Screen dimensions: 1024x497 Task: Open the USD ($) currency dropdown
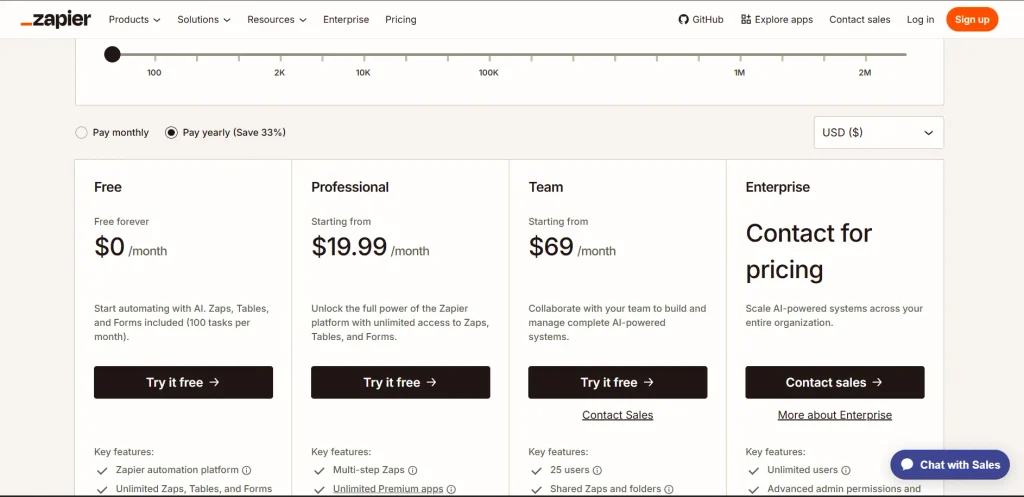pyautogui.click(x=878, y=133)
